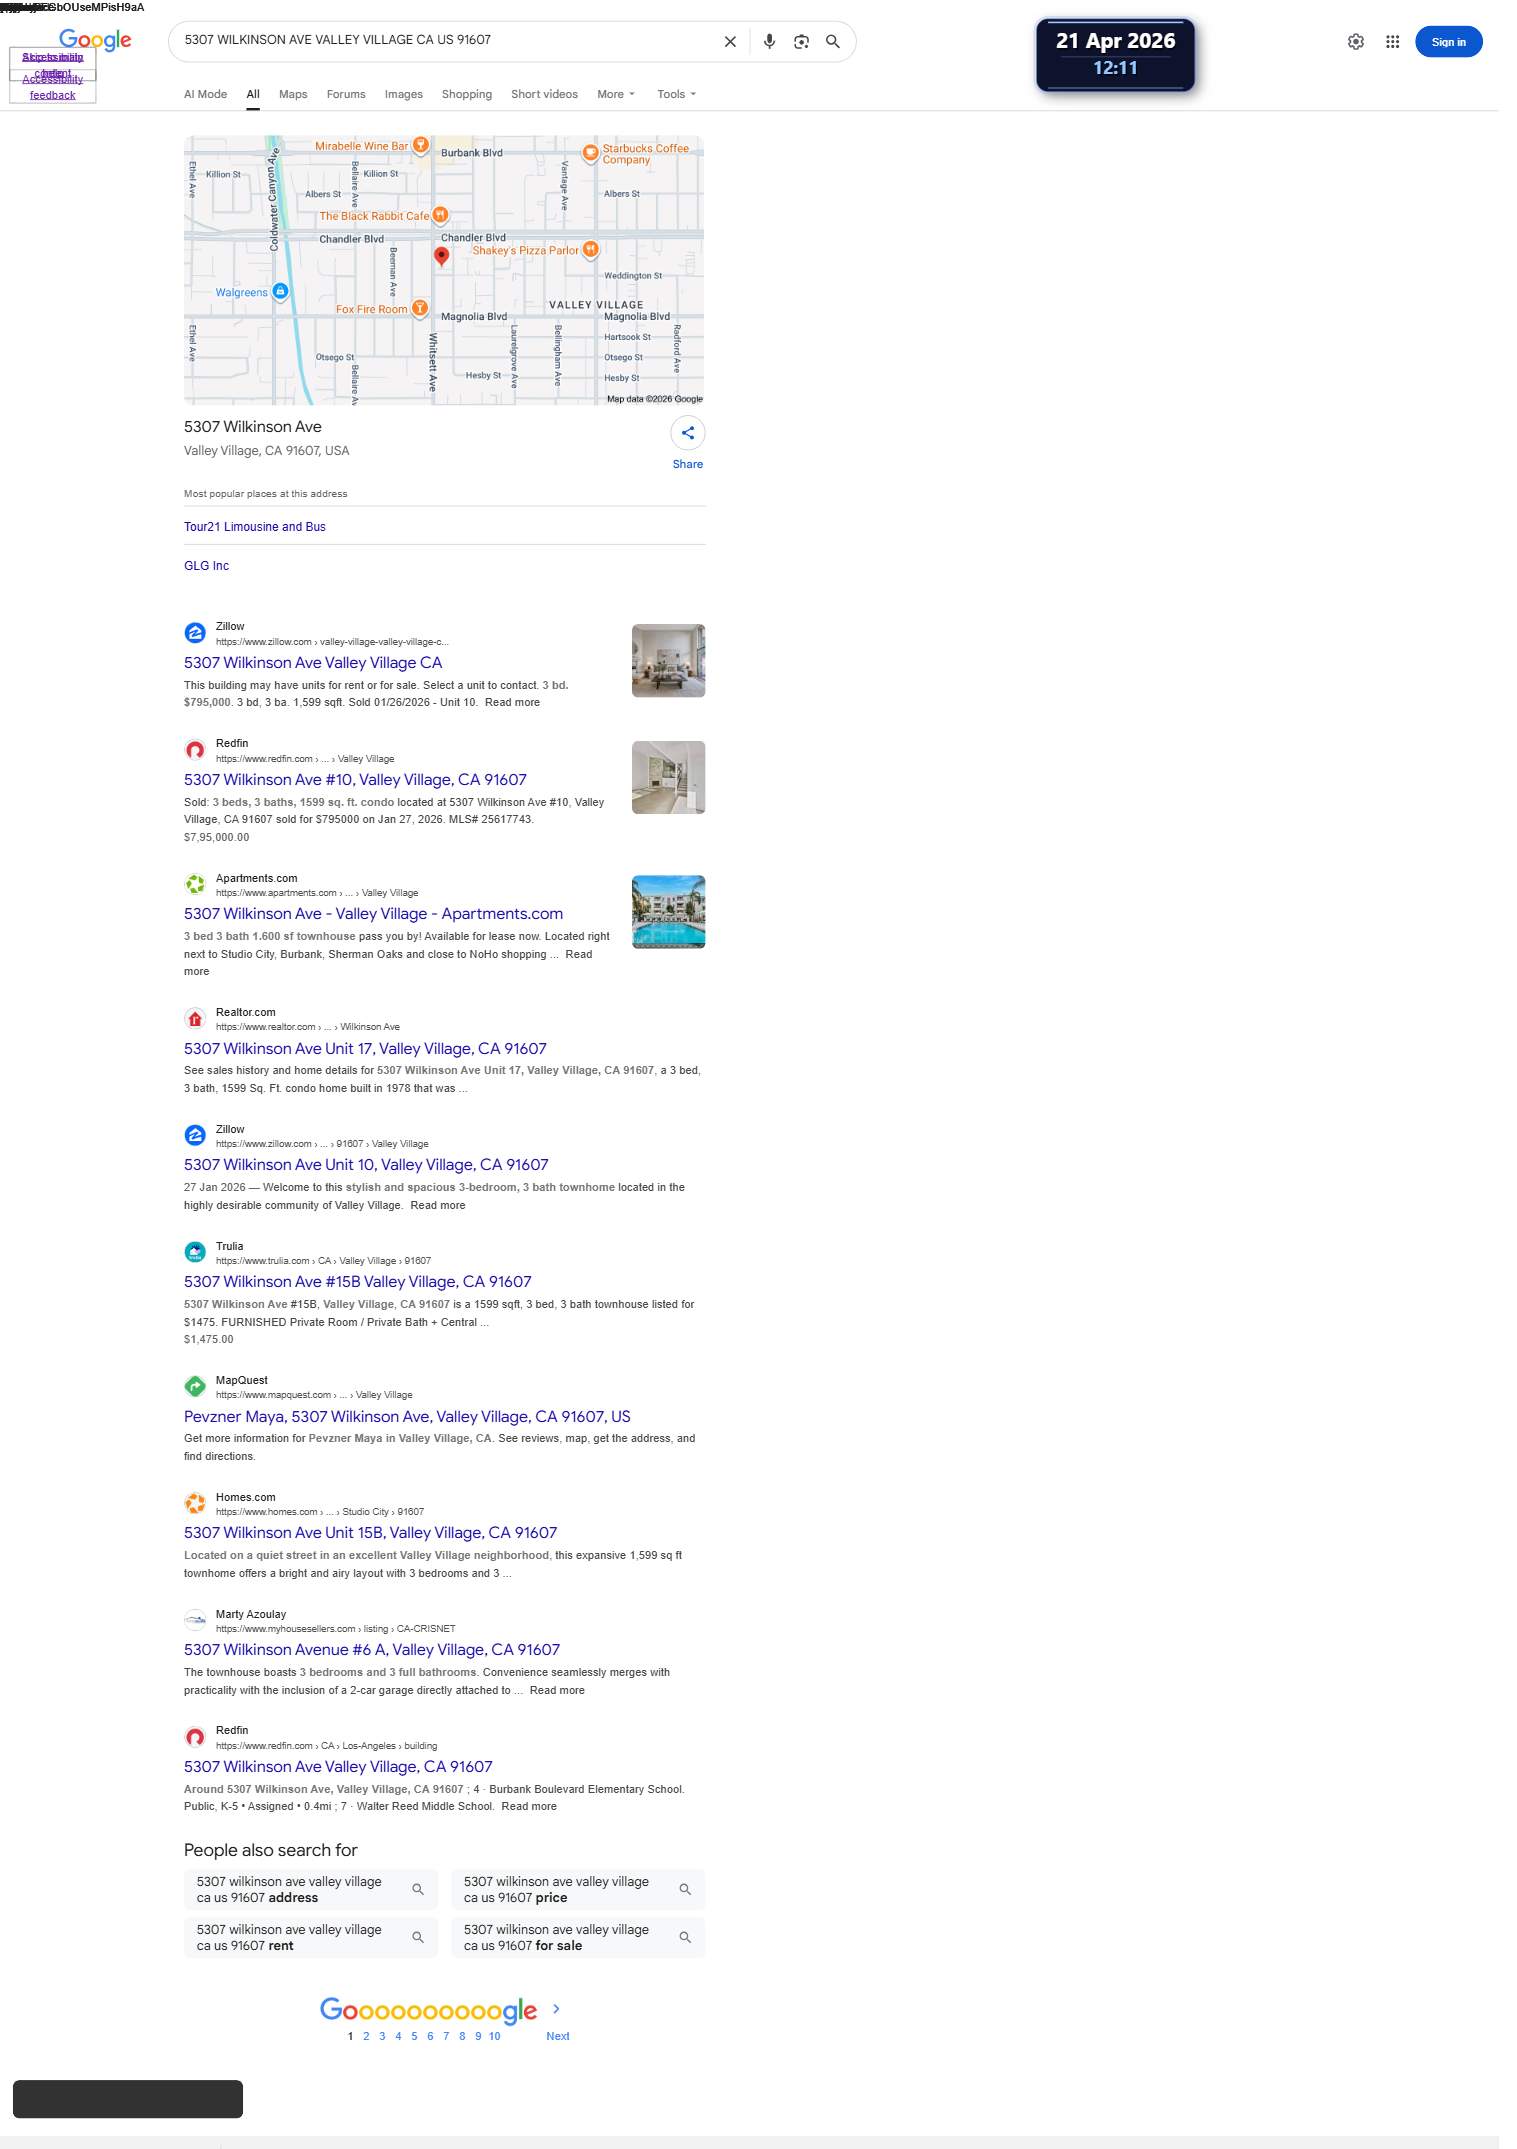Open the GLG Inc link

click(x=206, y=566)
